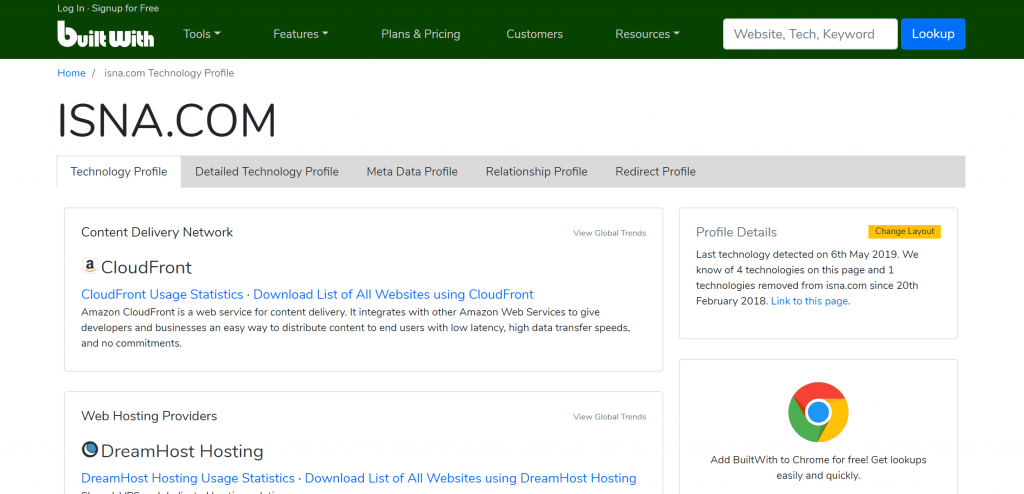1024x494 pixels.
Task: Click Signup for Free link
Action: click(124, 8)
